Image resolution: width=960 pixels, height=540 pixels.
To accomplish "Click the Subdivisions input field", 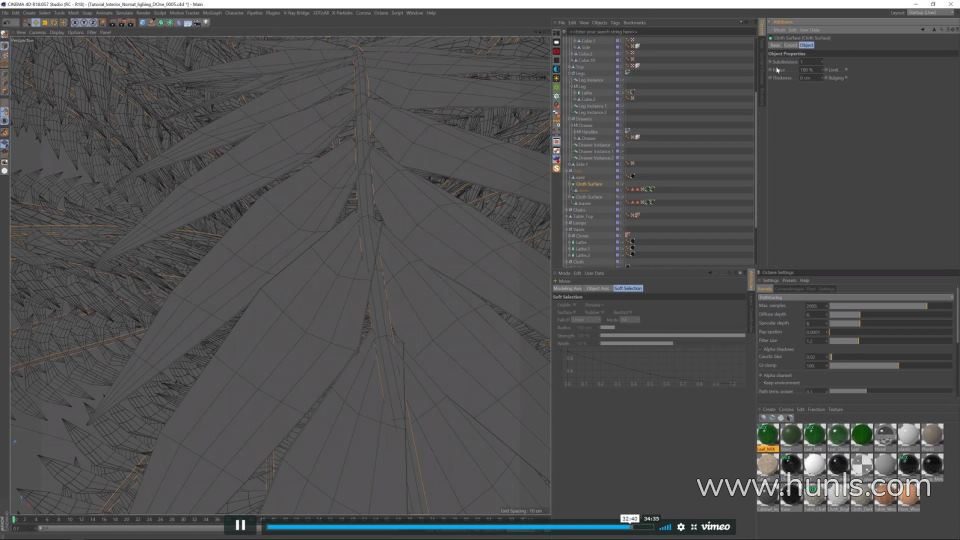I will point(811,61).
